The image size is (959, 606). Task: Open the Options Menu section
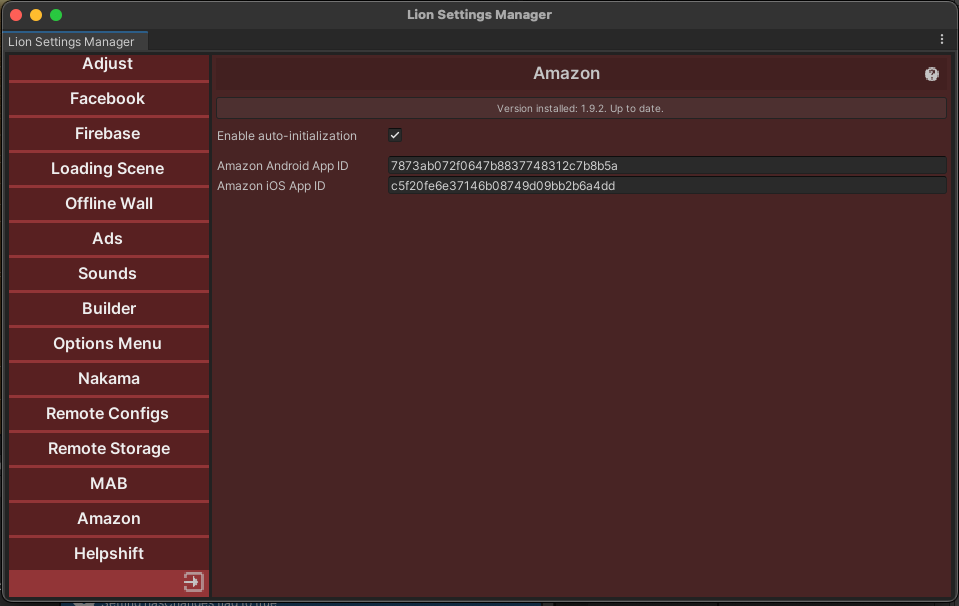pyautogui.click(x=109, y=343)
